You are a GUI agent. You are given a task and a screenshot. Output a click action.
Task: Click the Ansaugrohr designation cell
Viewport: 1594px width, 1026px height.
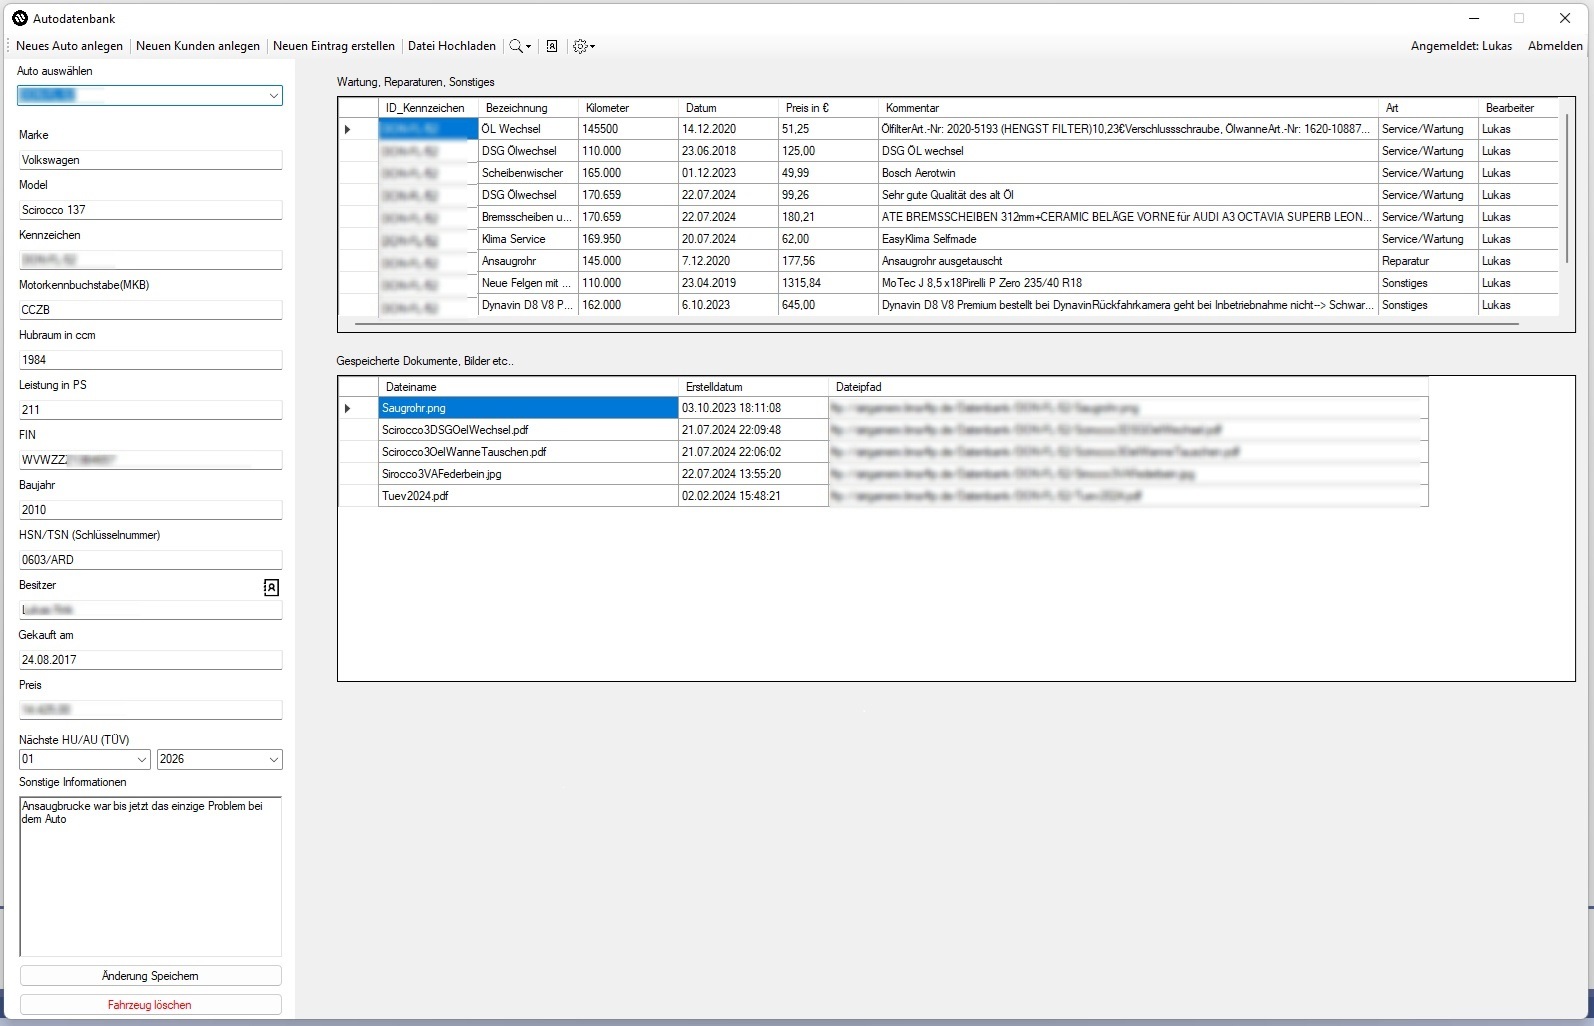(x=528, y=261)
